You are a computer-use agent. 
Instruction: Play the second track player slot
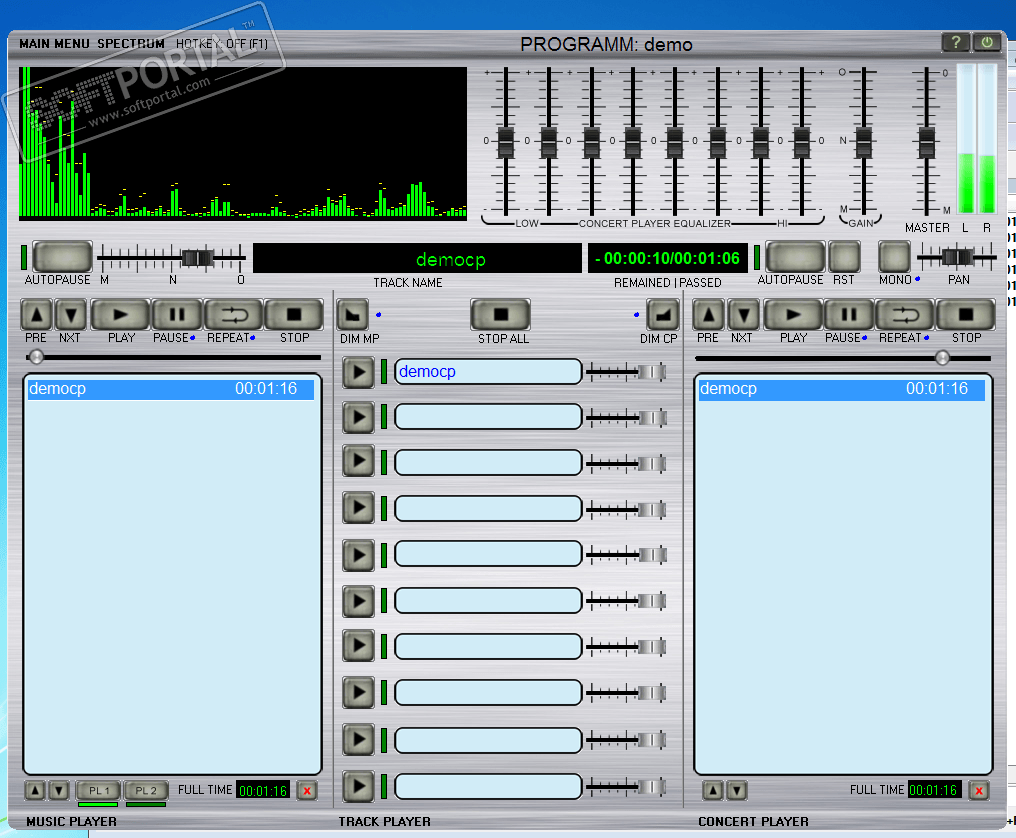[x=358, y=417]
